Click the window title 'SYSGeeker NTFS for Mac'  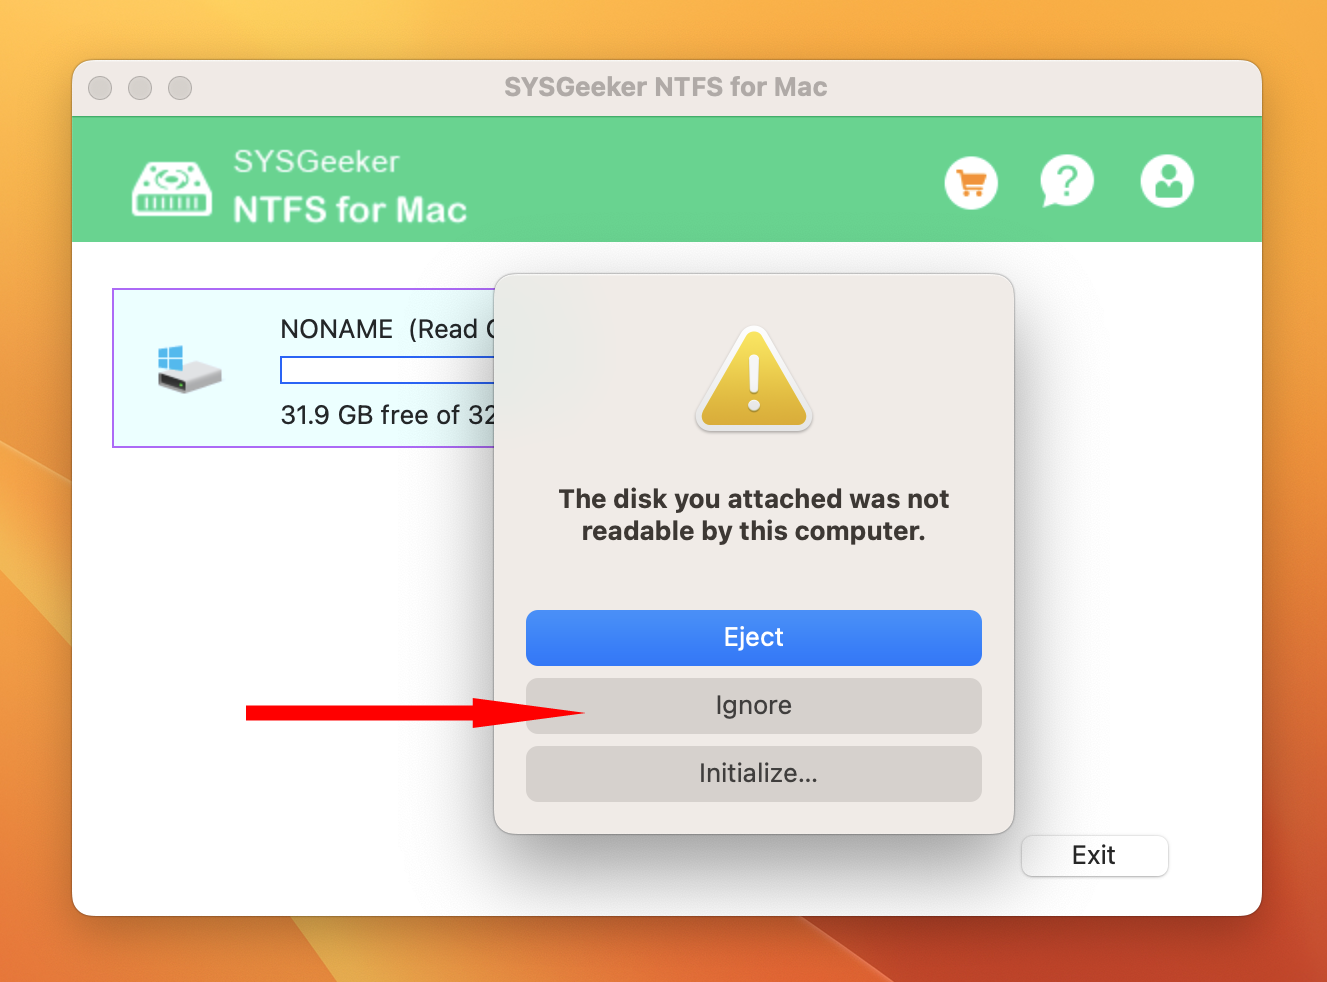(x=666, y=87)
